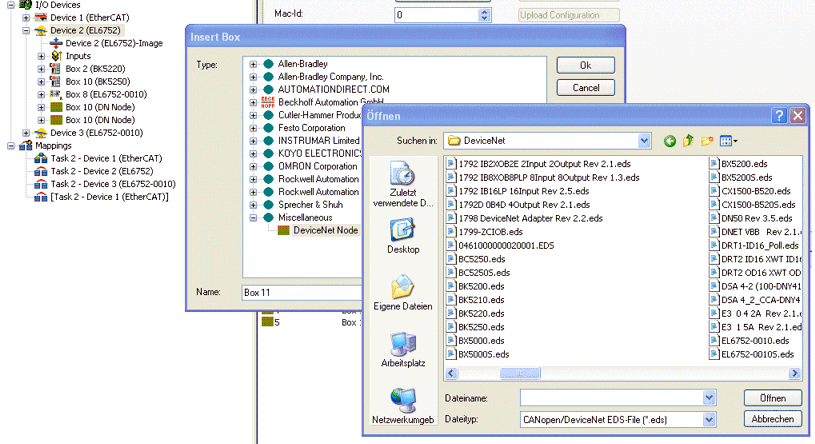Select OMRON Corporation type entry

(318, 166)
